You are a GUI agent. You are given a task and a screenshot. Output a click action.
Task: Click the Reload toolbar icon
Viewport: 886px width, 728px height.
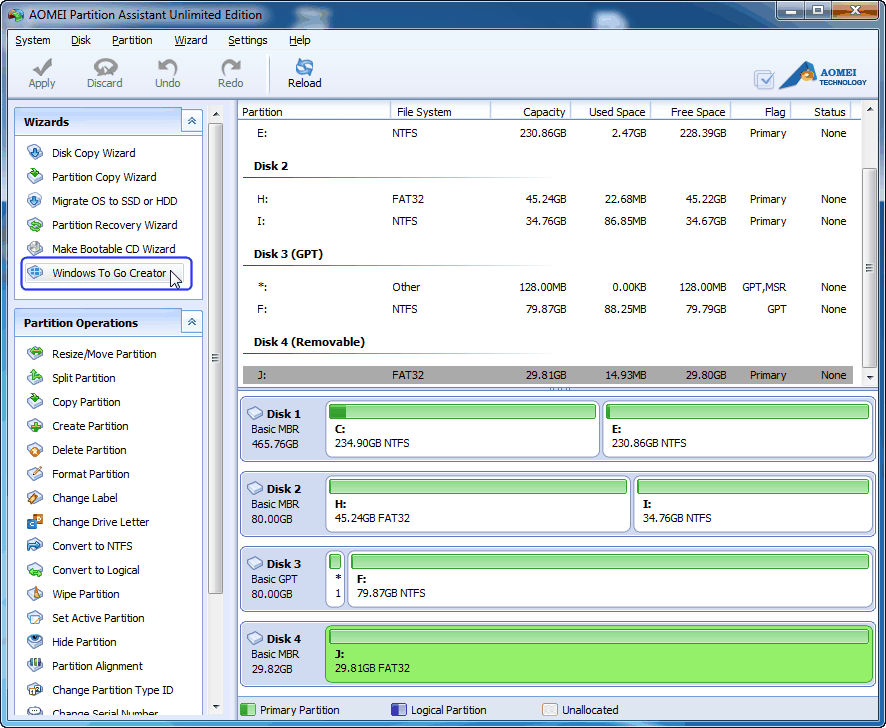[305, 67]
